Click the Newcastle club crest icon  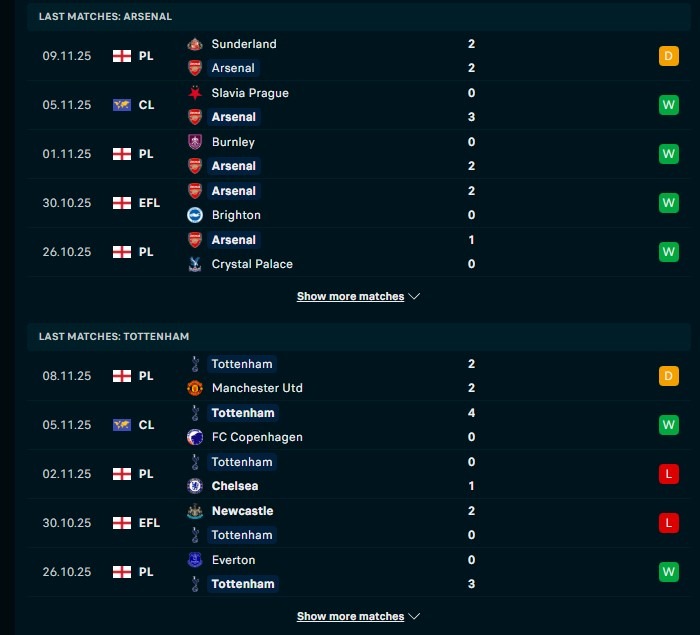(195, 511)
